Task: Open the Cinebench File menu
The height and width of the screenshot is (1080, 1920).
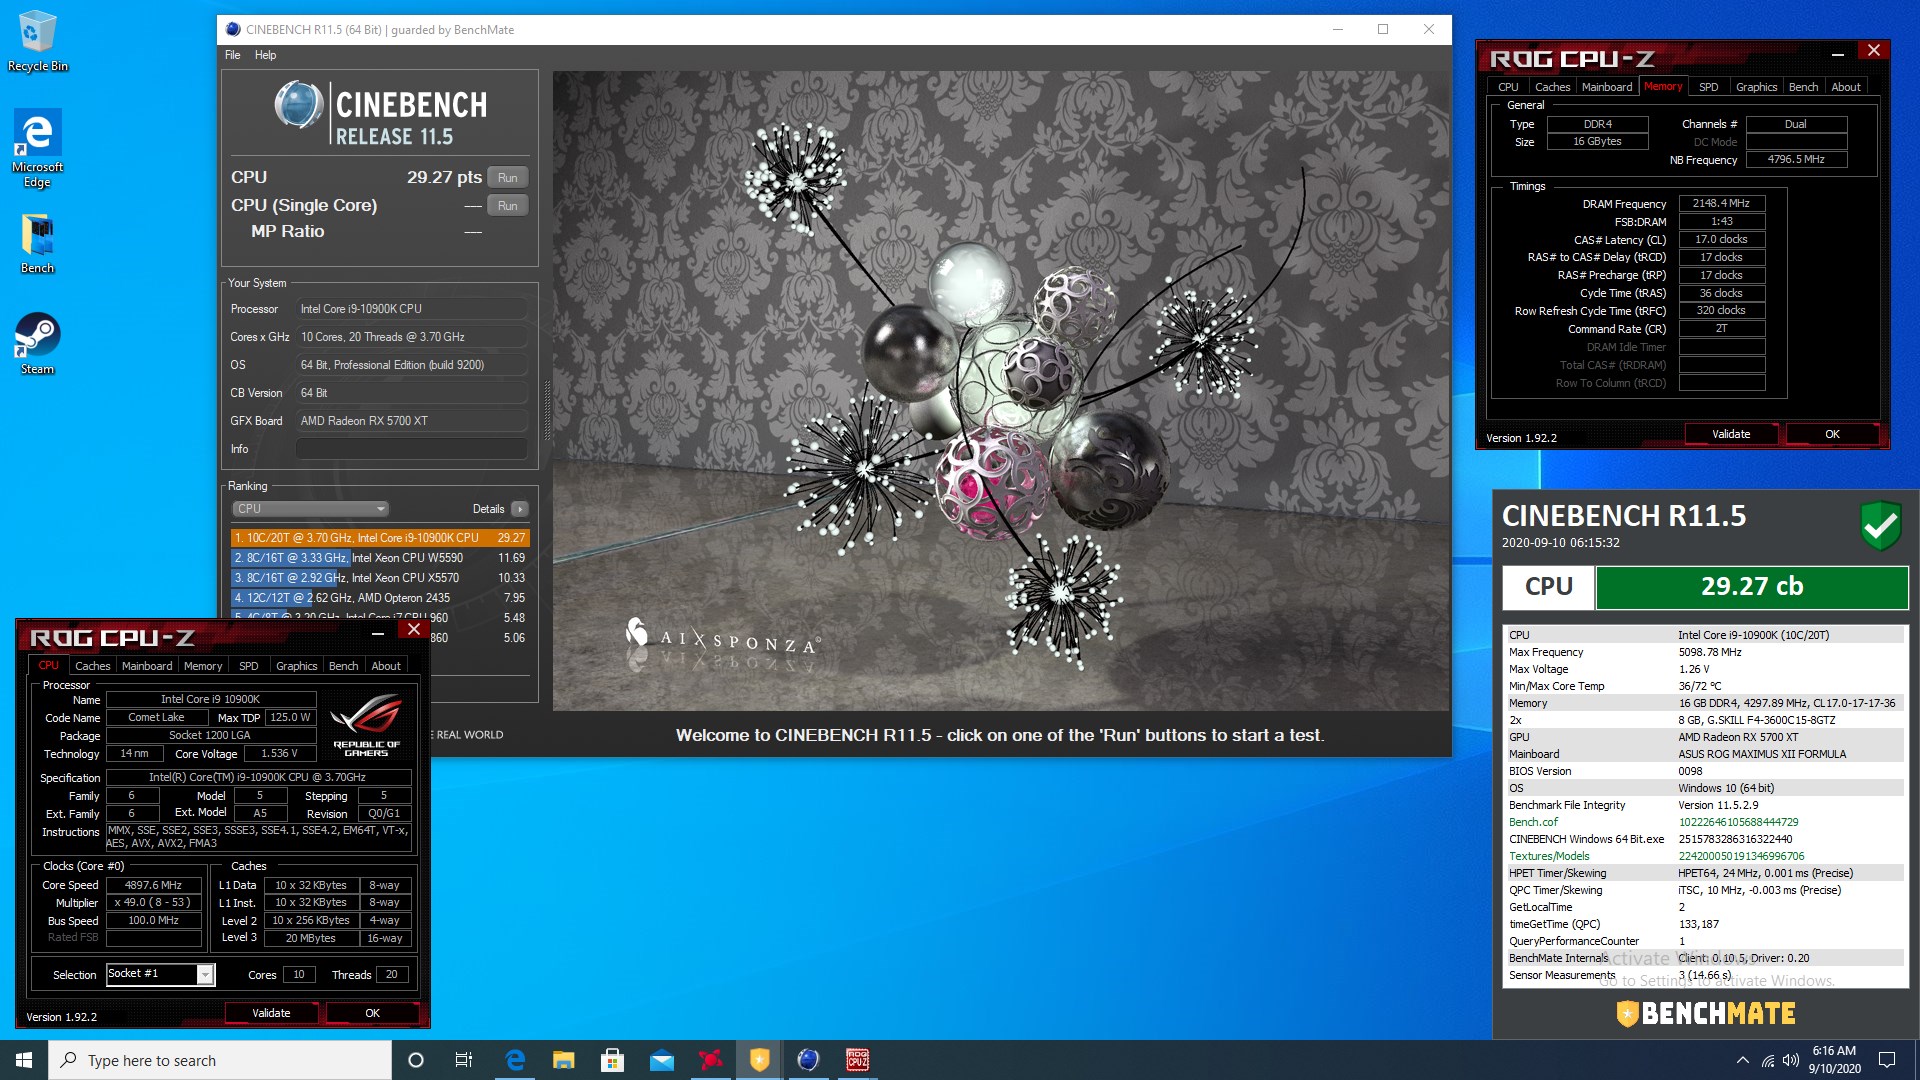Action: [233, 55]
